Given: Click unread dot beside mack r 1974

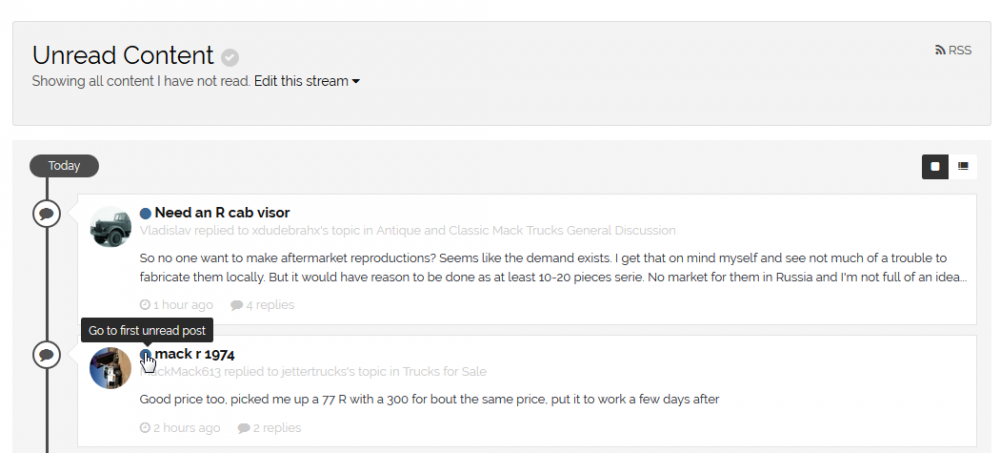Looking at the screenshot, I should [x=145, y=354].
